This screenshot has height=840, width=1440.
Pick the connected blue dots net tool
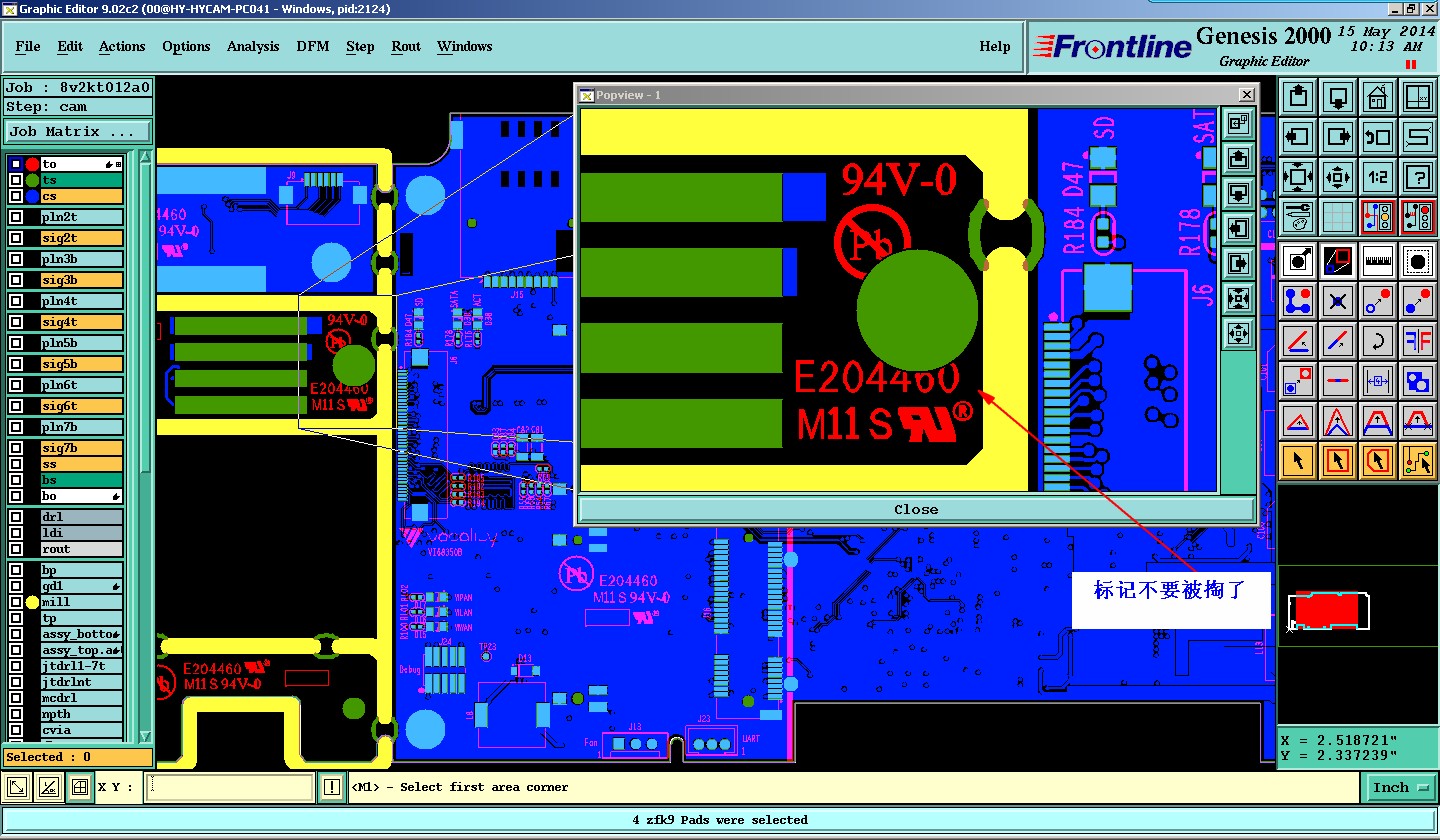(1298, 300)
